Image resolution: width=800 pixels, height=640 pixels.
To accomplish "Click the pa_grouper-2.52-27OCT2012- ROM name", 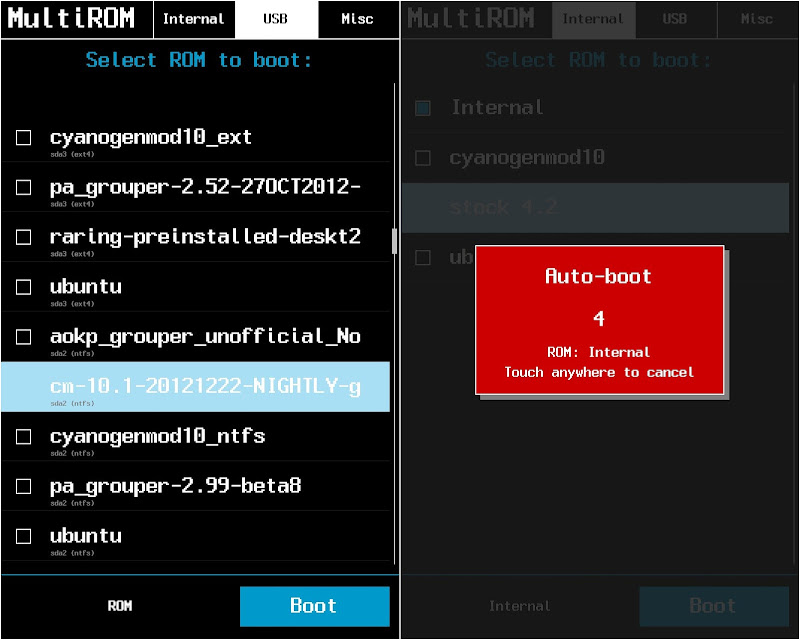I will (206, 187).
